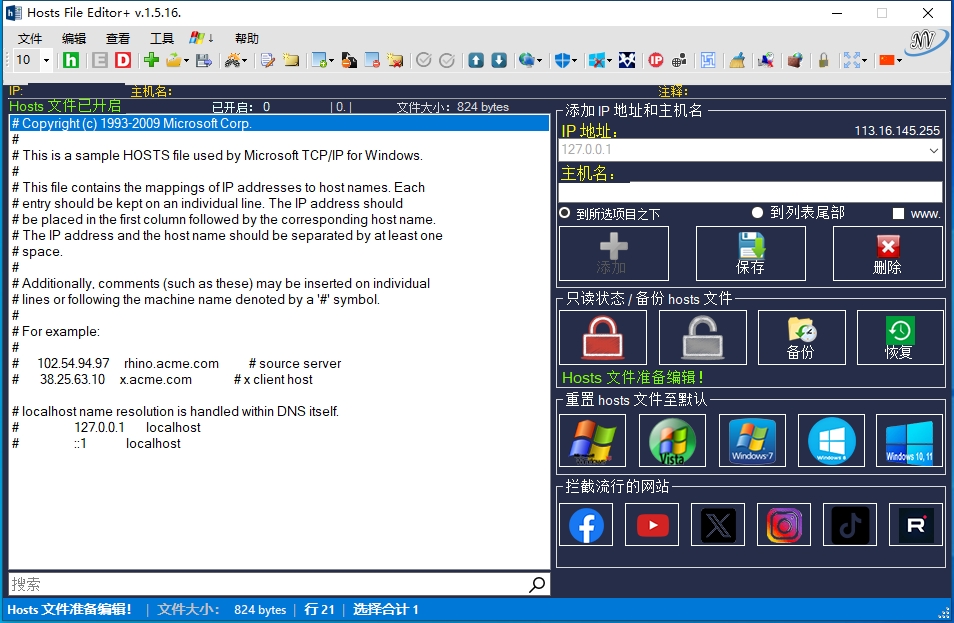Click the blue down-arrow move down icon

tap(499, 60)
